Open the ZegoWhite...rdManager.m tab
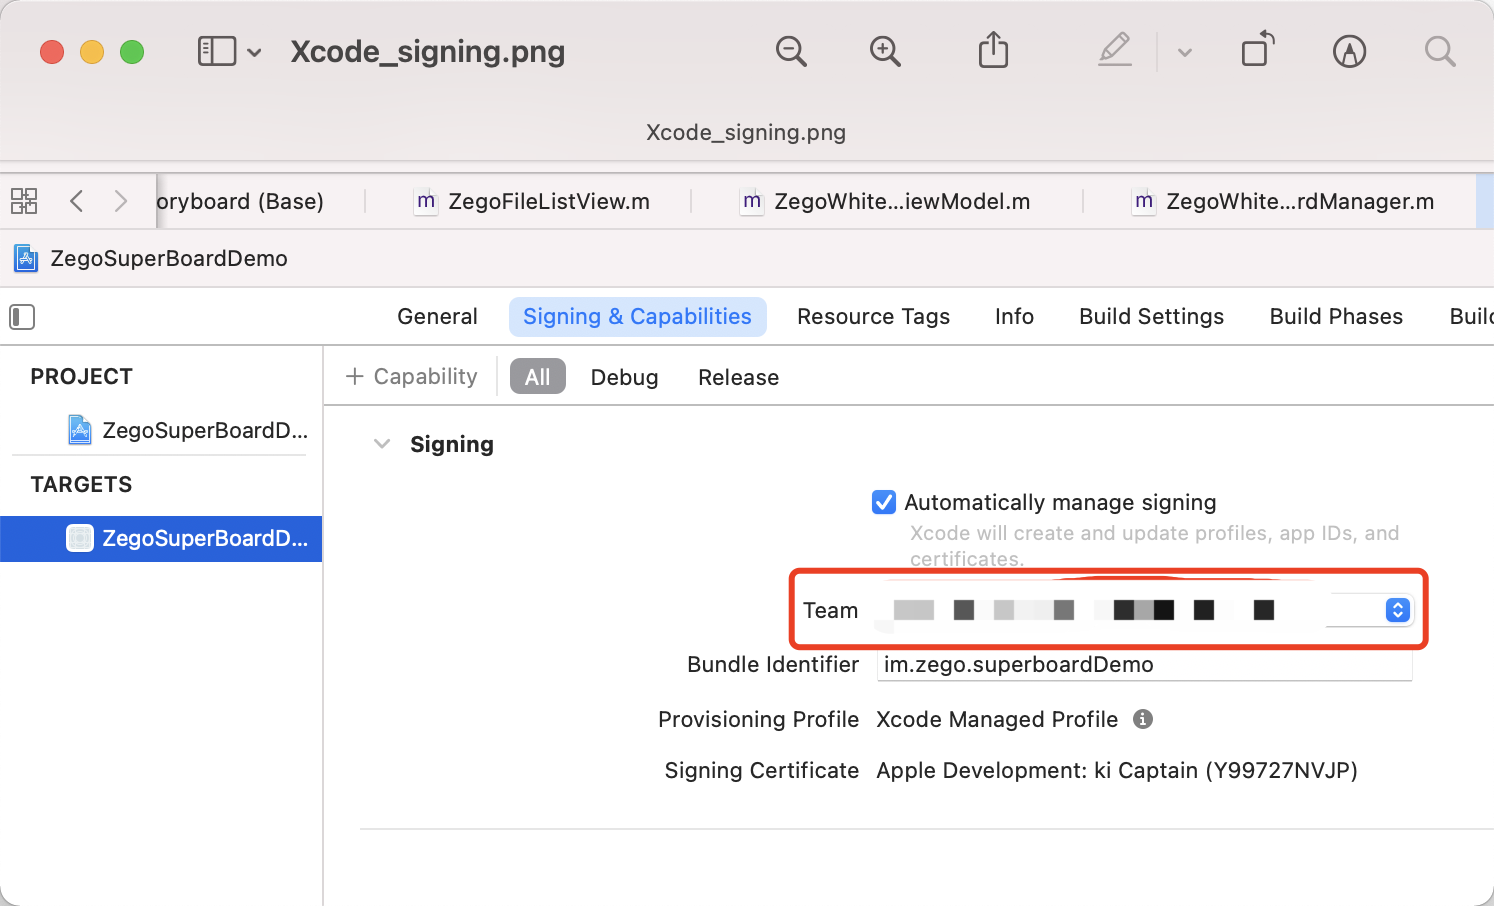This screenshot has width=1494, height=906. click(1283, 201)
